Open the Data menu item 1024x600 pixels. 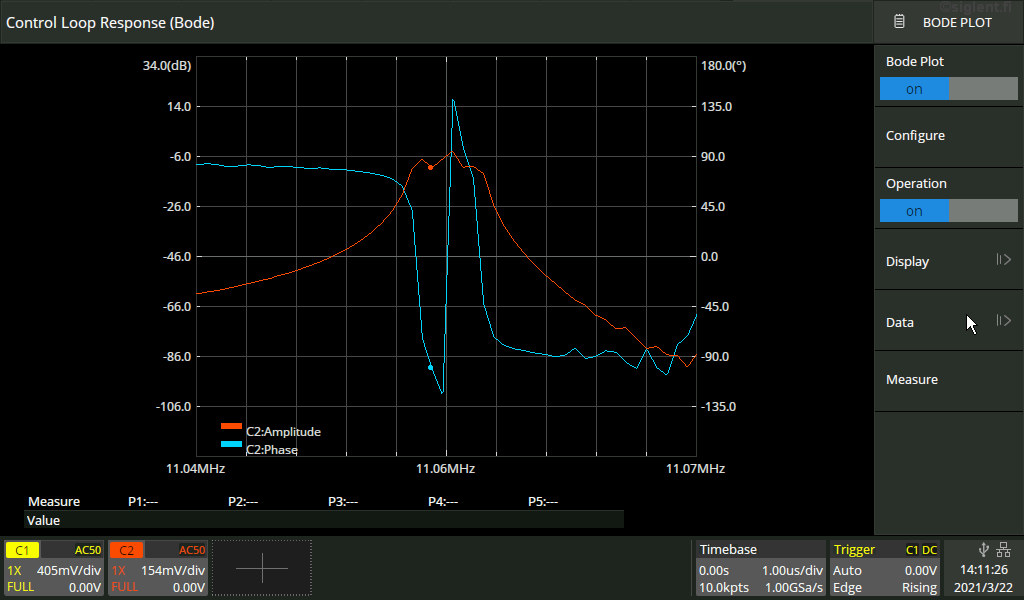pyautogui.click(x=948, y=322)
